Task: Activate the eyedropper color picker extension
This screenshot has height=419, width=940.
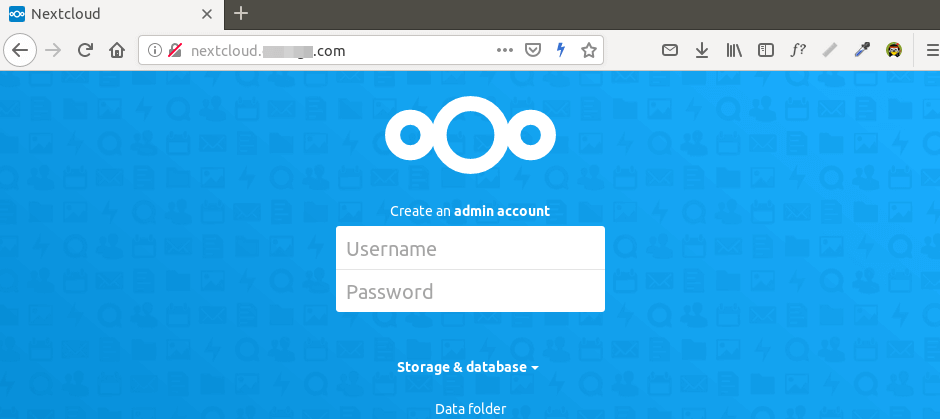Action: coord(861,50)
